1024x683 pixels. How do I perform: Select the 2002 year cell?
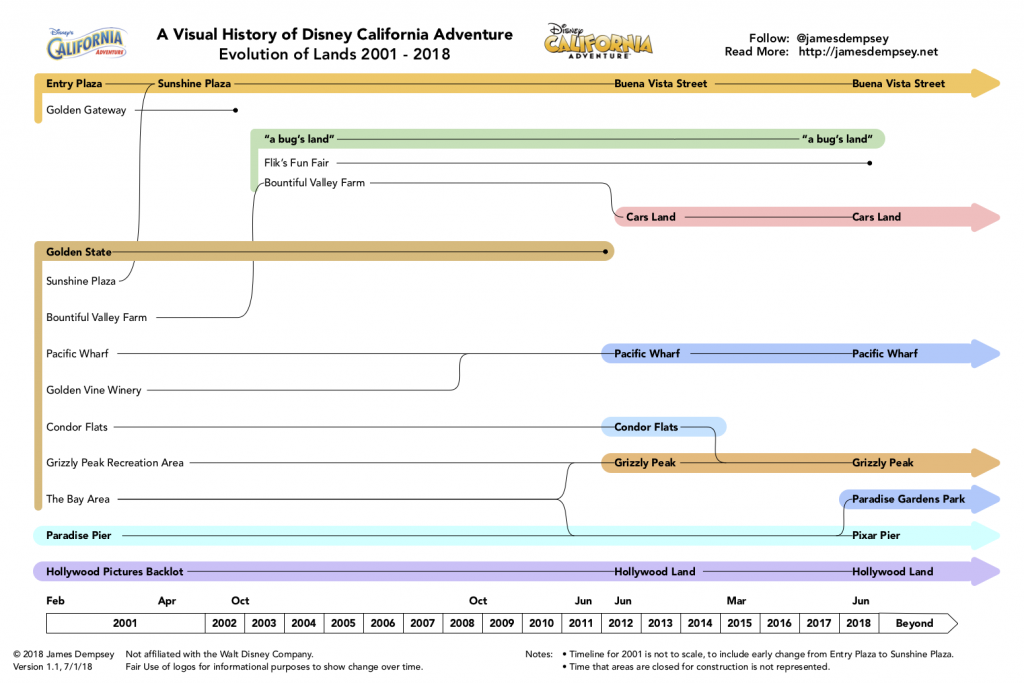tap(225, 623)
